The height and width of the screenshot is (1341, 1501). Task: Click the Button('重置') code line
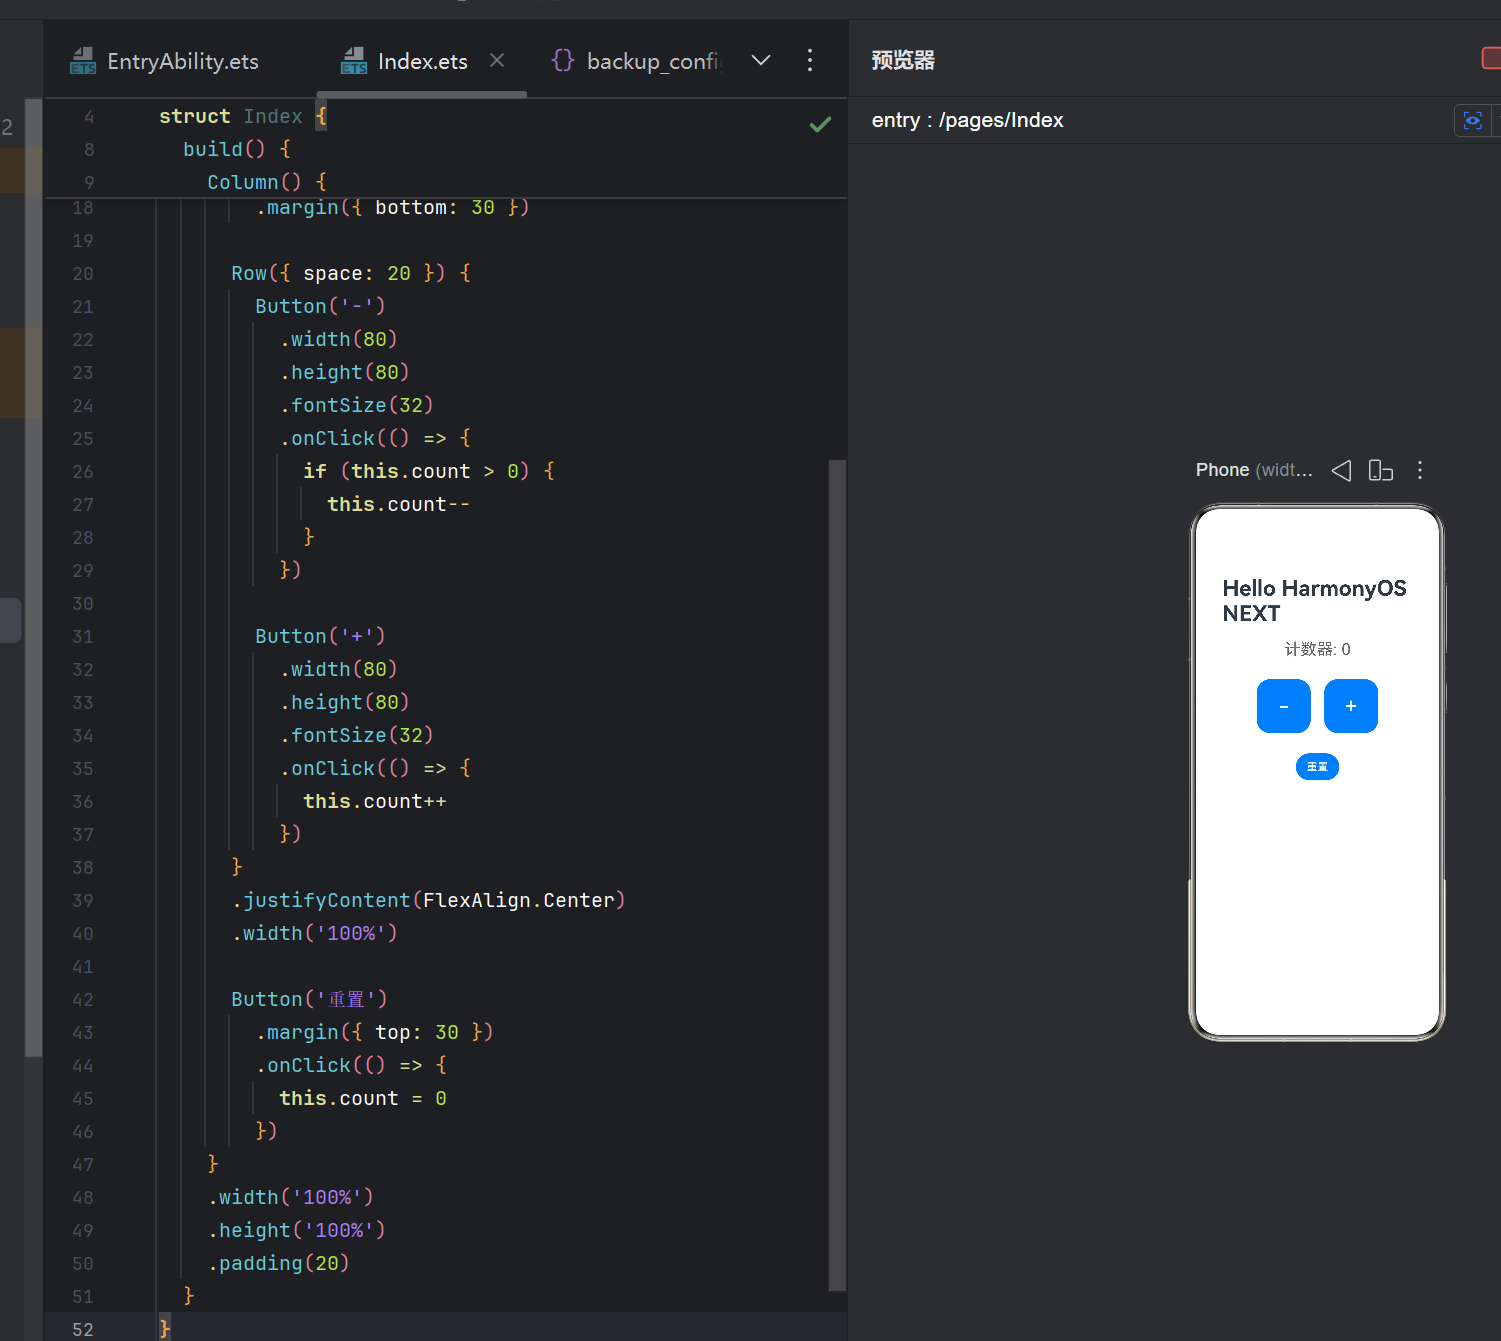[309, 999]
